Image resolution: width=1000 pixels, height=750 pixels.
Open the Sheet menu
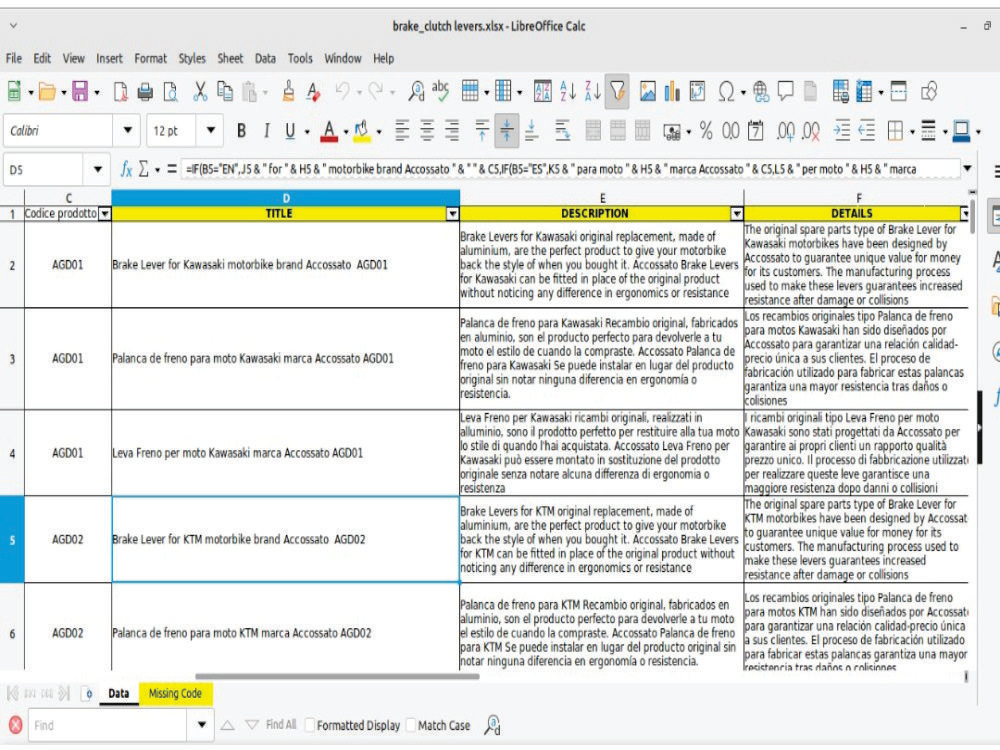(230, 58)
